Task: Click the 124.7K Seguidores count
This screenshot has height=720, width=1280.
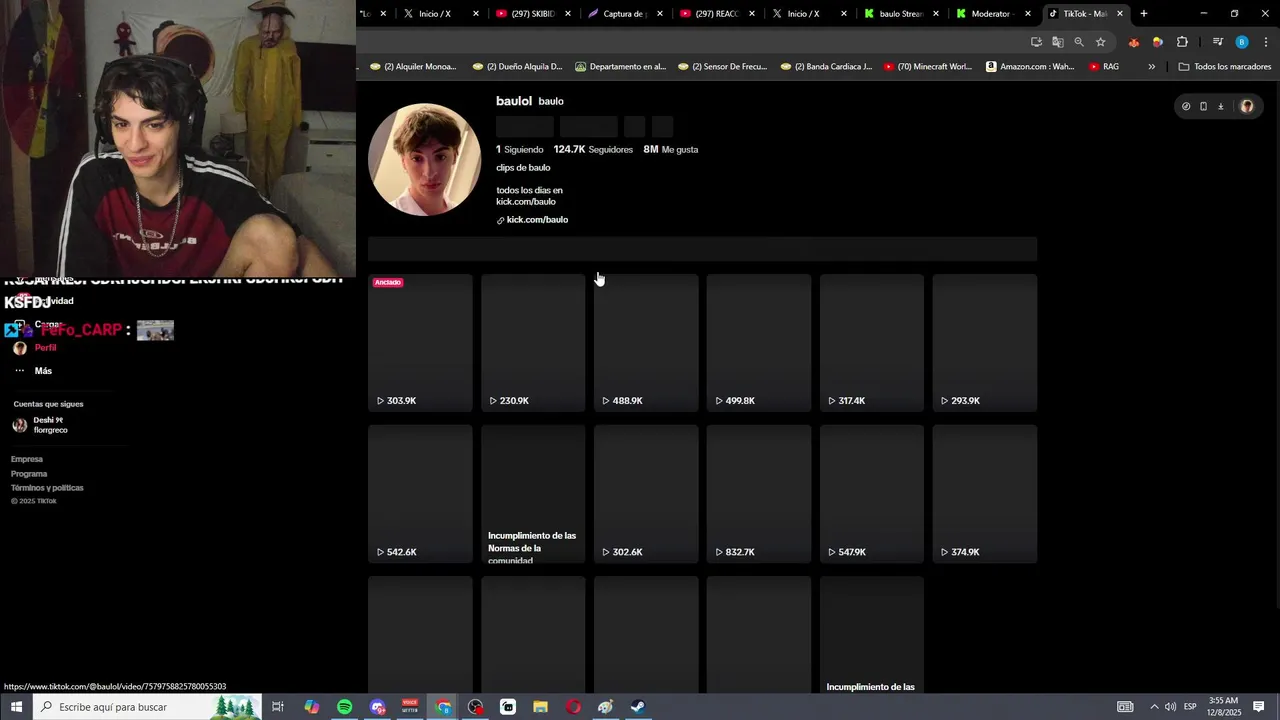Action: (593, 149)
